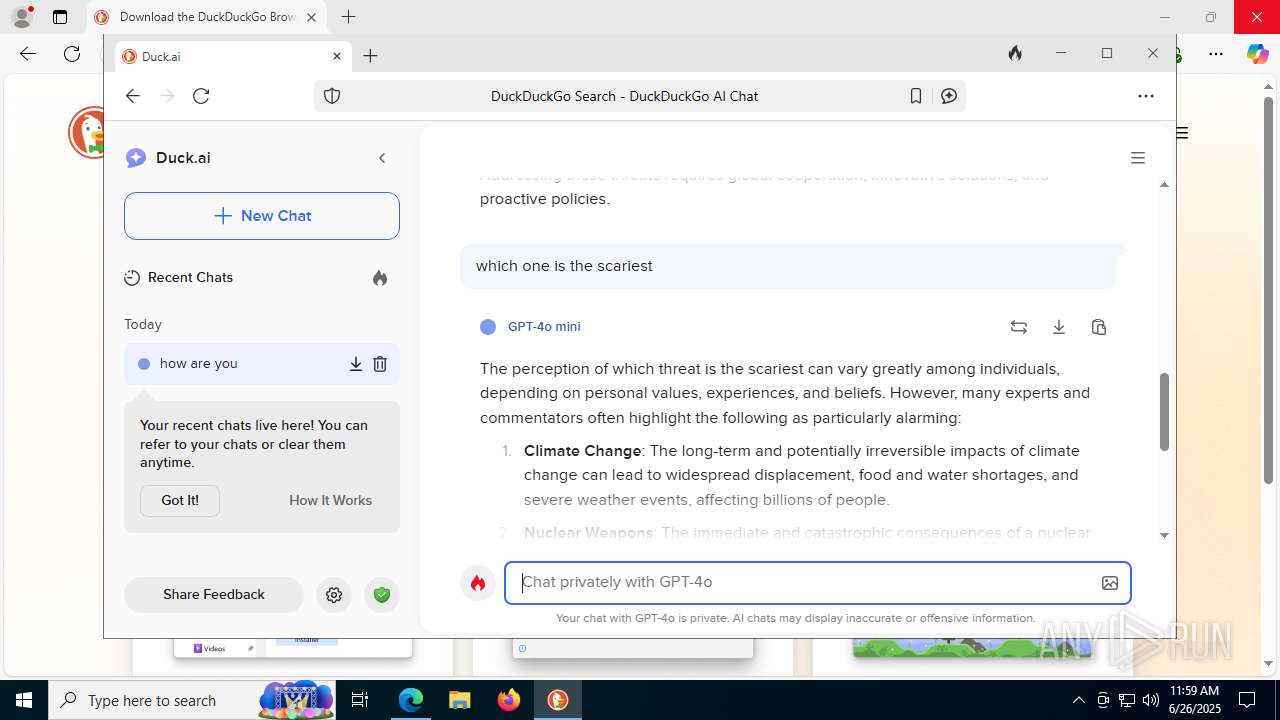1280x720 pixels.
Task: Click the Edge back arrow
Action: click(x=28, y=54)
